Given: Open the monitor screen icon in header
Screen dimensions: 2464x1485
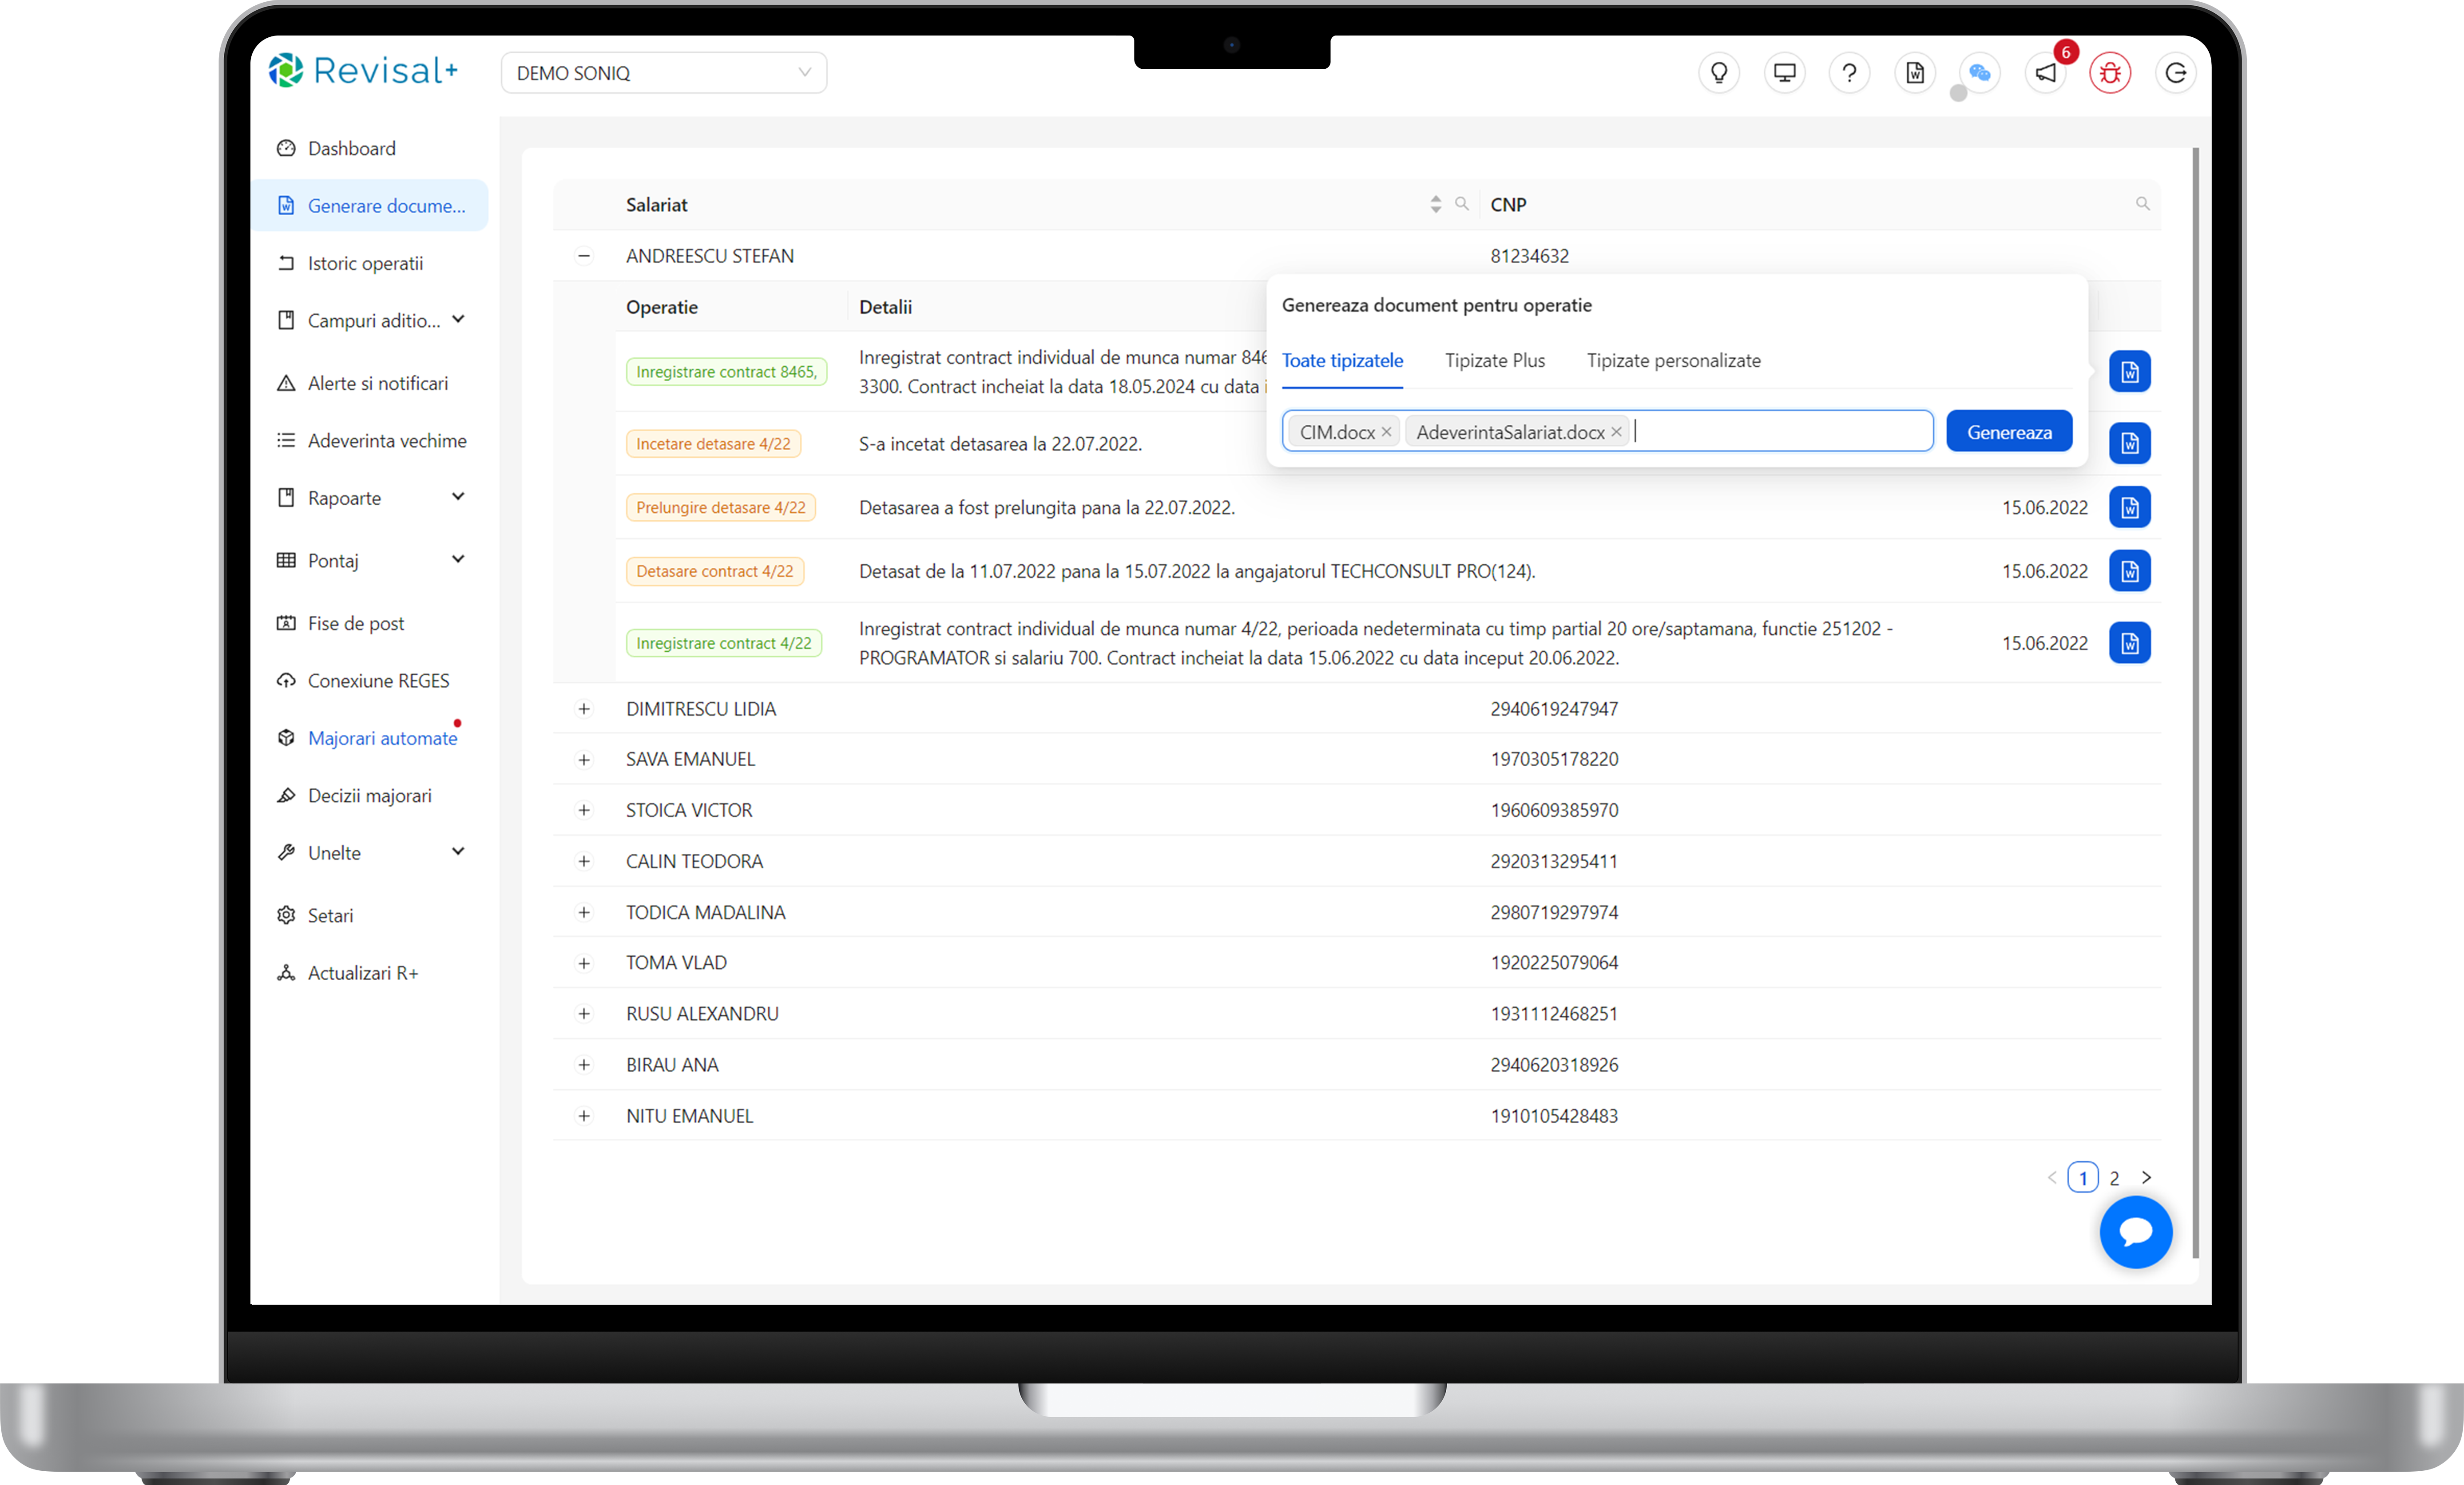Looking at the screenshot, I should tap(1784, 73).
